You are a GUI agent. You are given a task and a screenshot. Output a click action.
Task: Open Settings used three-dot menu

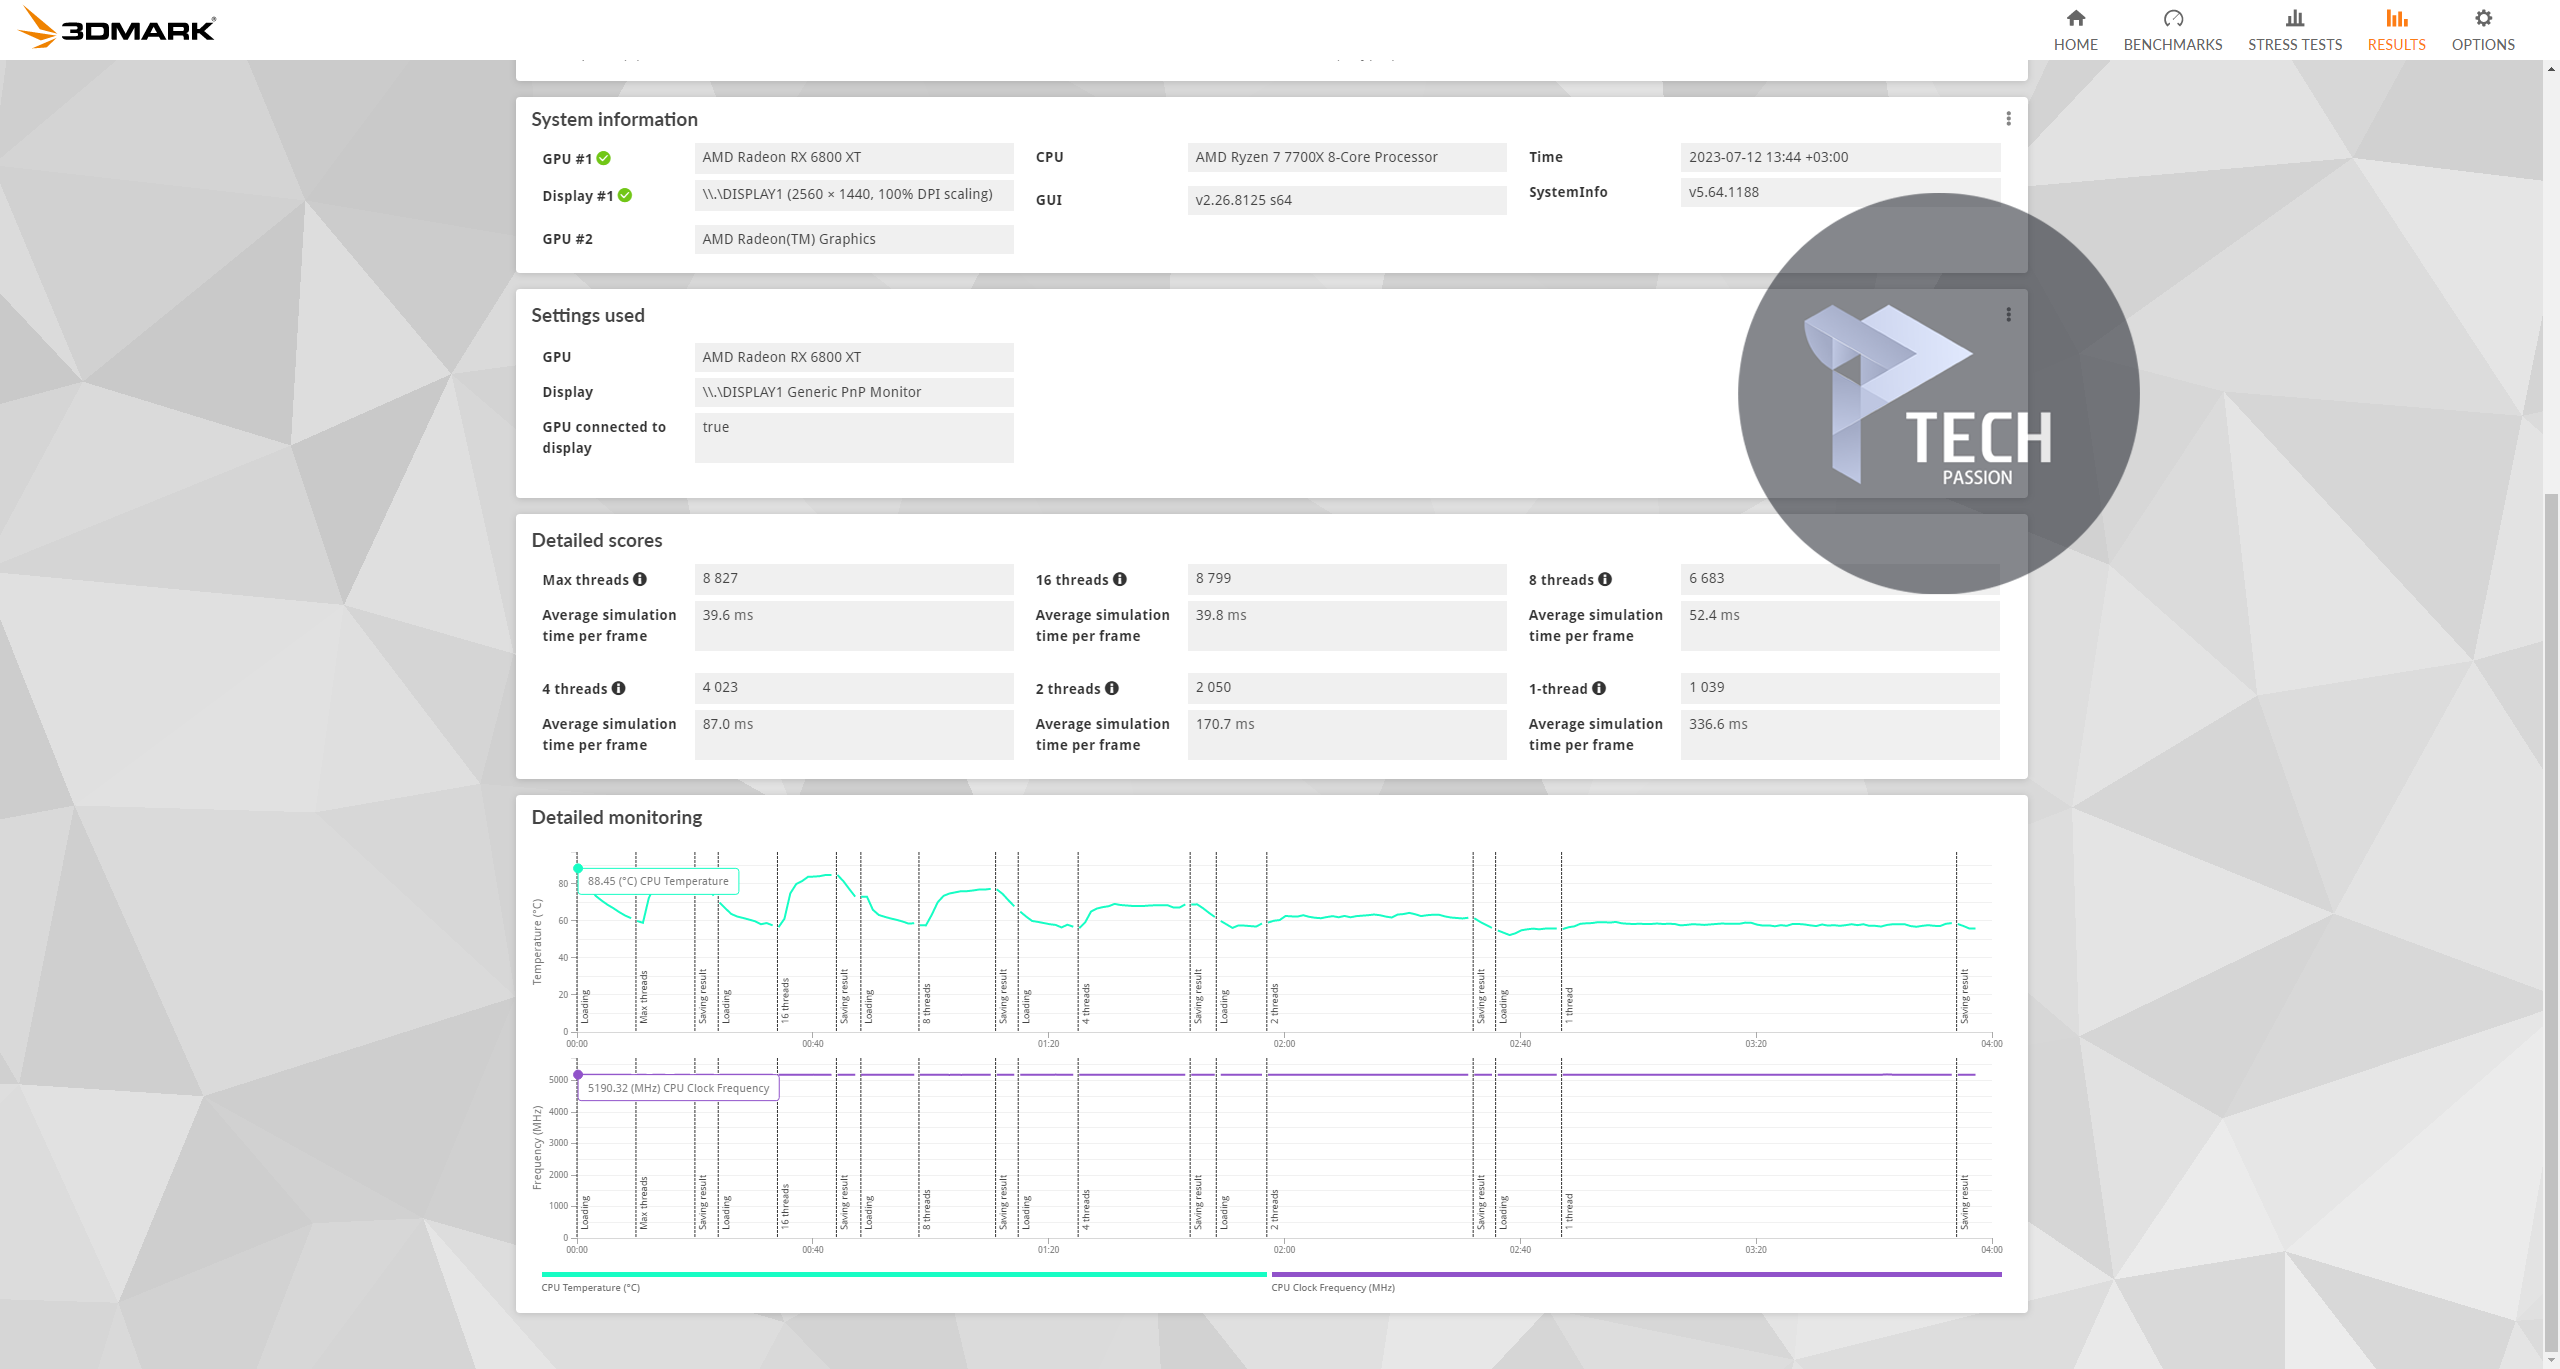(x=2008, y=315)
